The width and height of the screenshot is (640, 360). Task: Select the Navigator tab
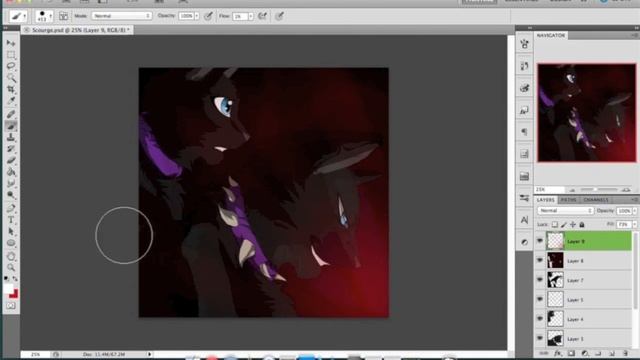coord(551,36)
